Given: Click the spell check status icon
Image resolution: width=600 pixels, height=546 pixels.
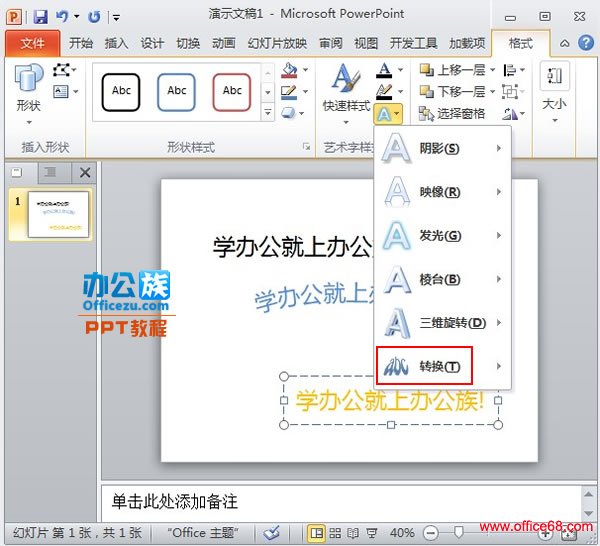Looking at the screenshot, I should pyautogui.click(x=271, y=533).
